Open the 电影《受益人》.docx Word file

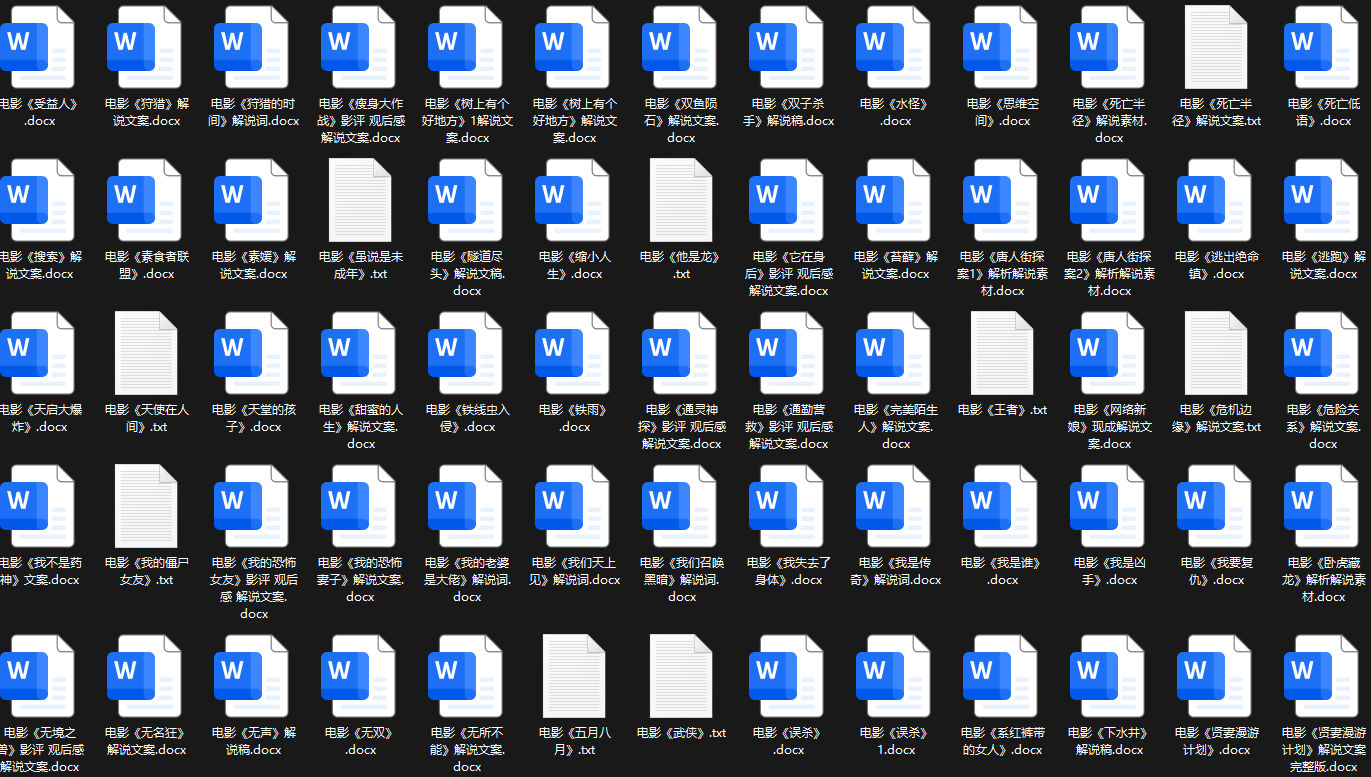point(38,44)
